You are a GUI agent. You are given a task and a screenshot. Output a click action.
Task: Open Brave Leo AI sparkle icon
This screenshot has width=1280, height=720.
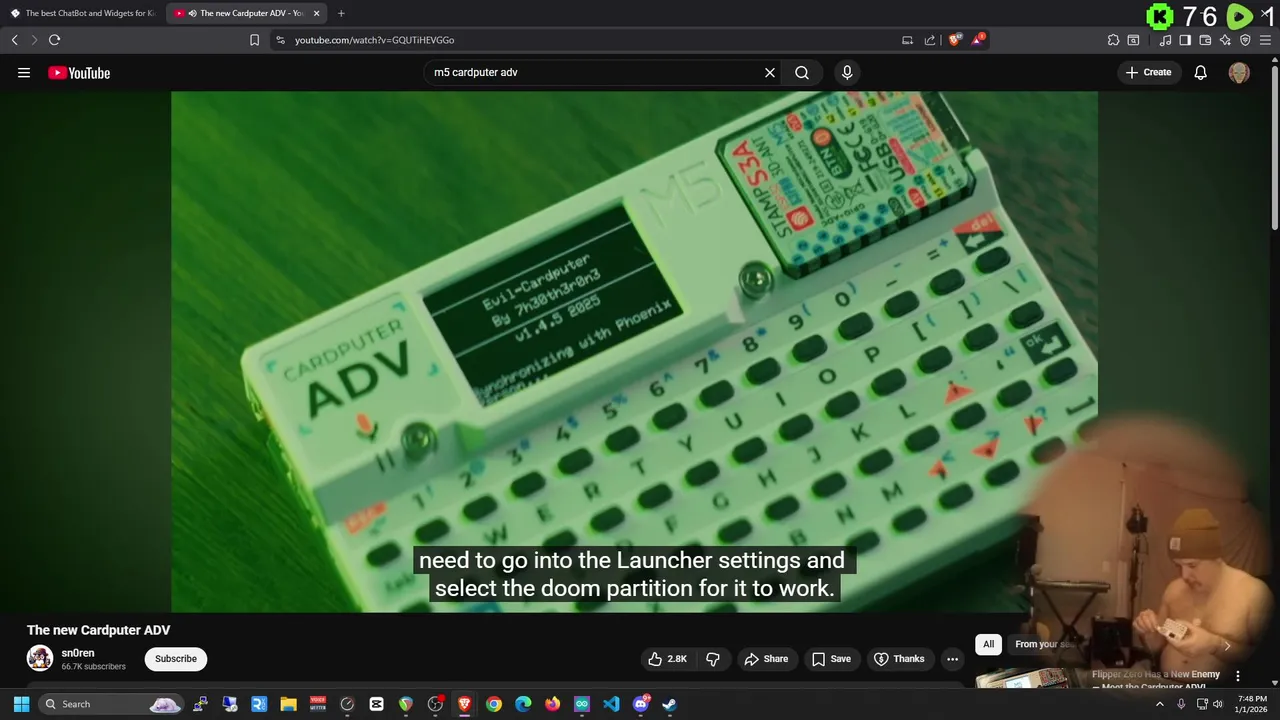coord(1225,40)
